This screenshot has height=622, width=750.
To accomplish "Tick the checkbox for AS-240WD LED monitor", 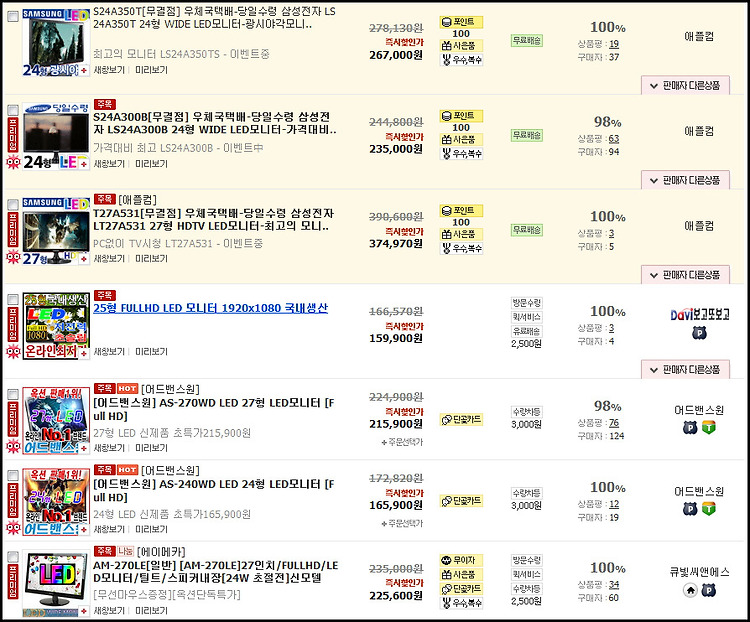I will point(13,476).
